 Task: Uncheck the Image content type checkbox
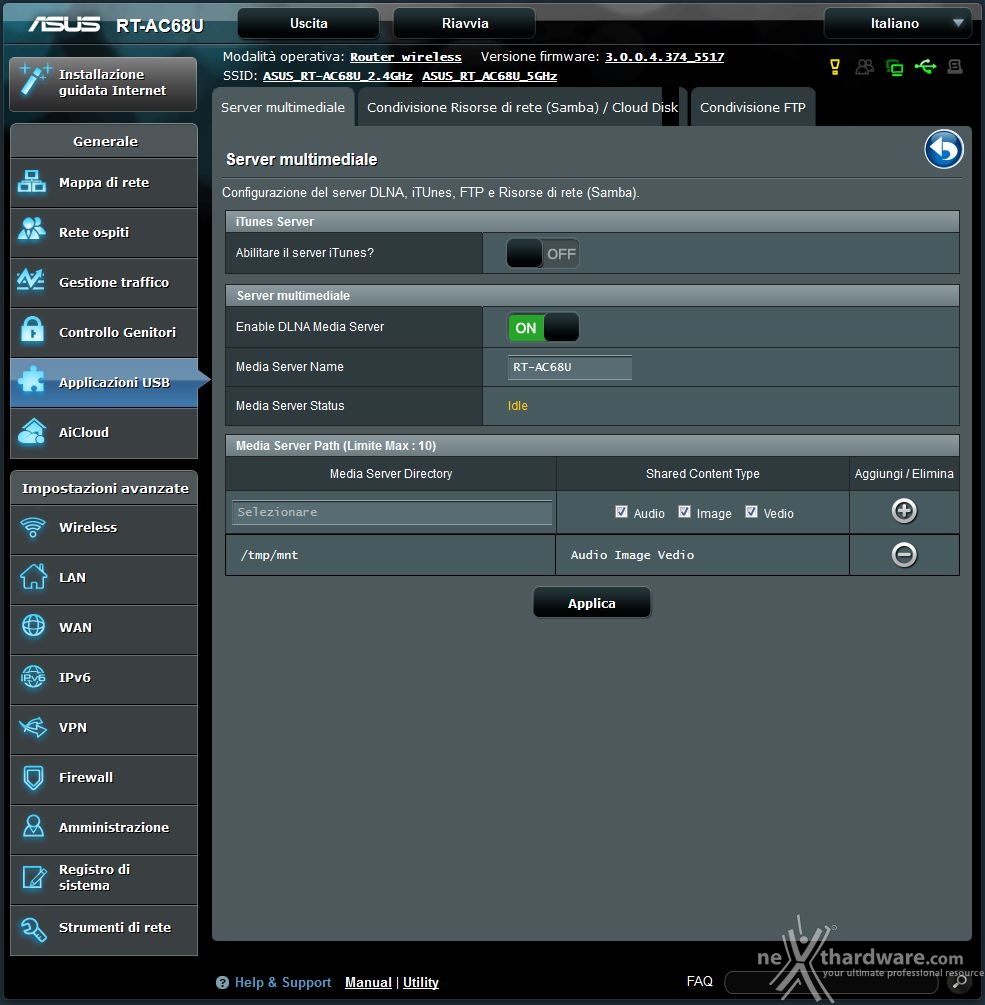(x=684, y=511)
